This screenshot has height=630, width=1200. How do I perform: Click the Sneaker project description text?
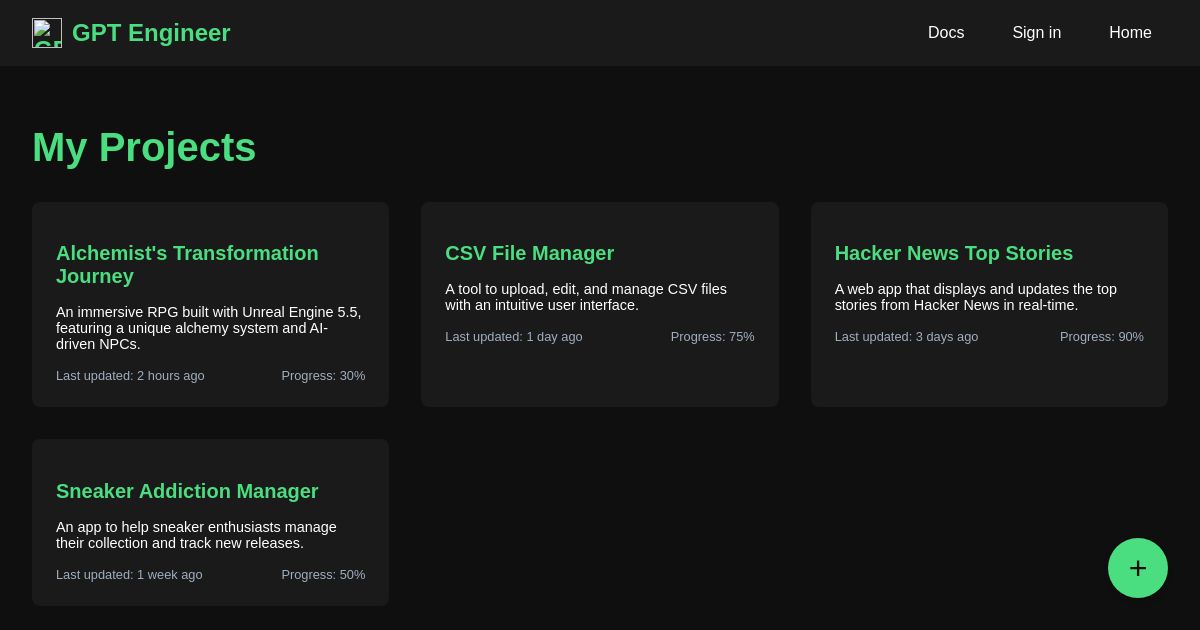(196, 535)
